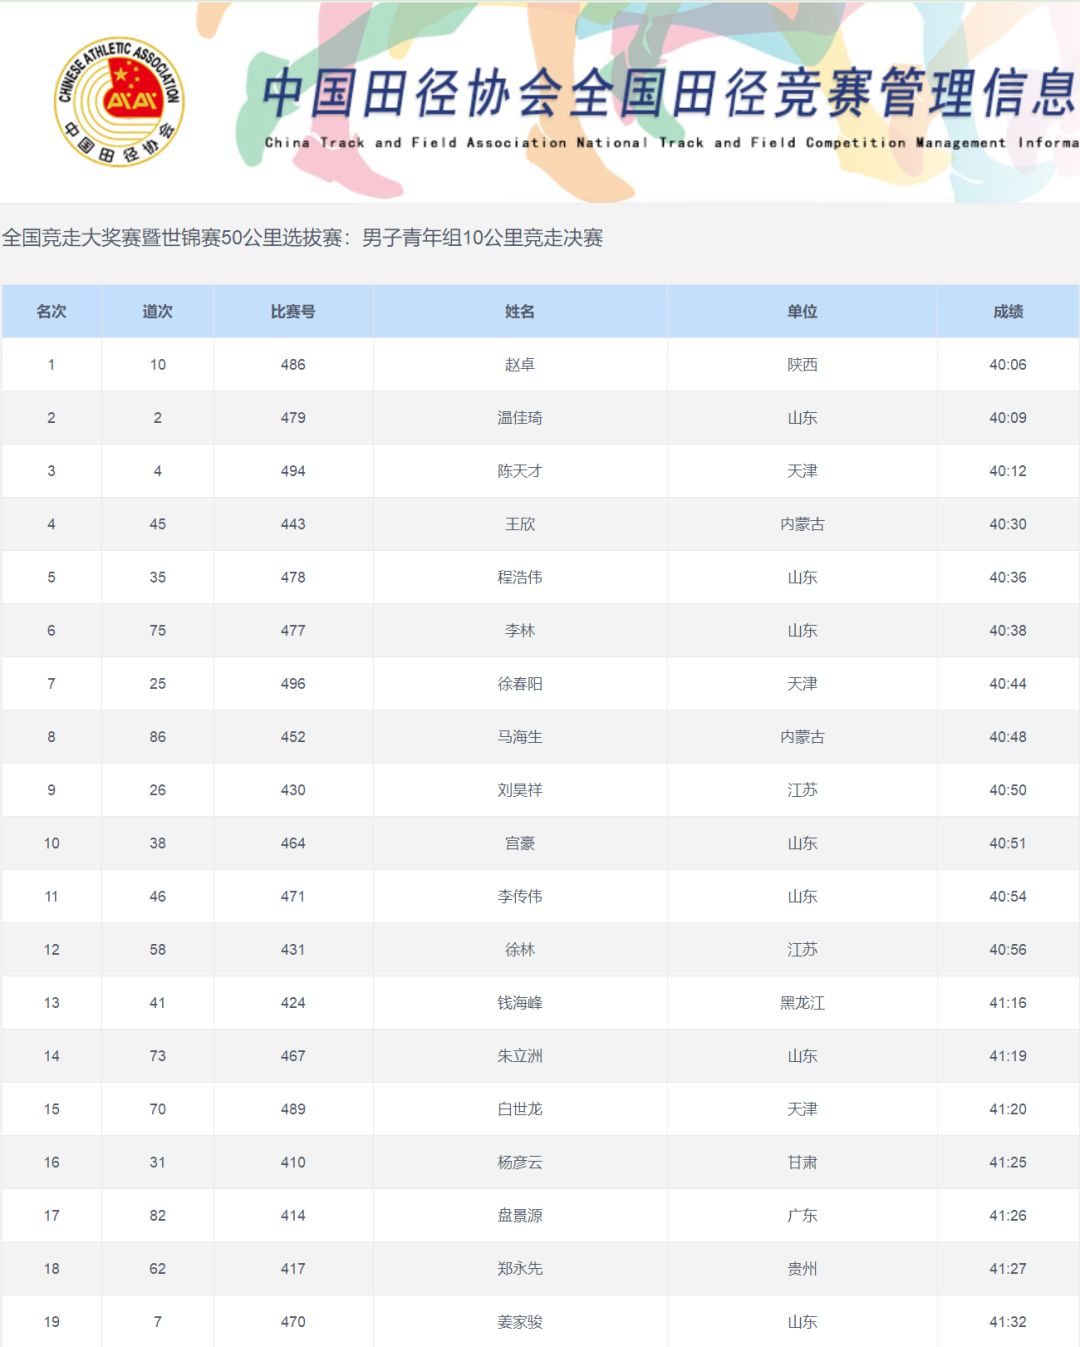The image size is (1080, 1347).
Task: Click the 名次 column header
Action: click(x=51, y=311)
